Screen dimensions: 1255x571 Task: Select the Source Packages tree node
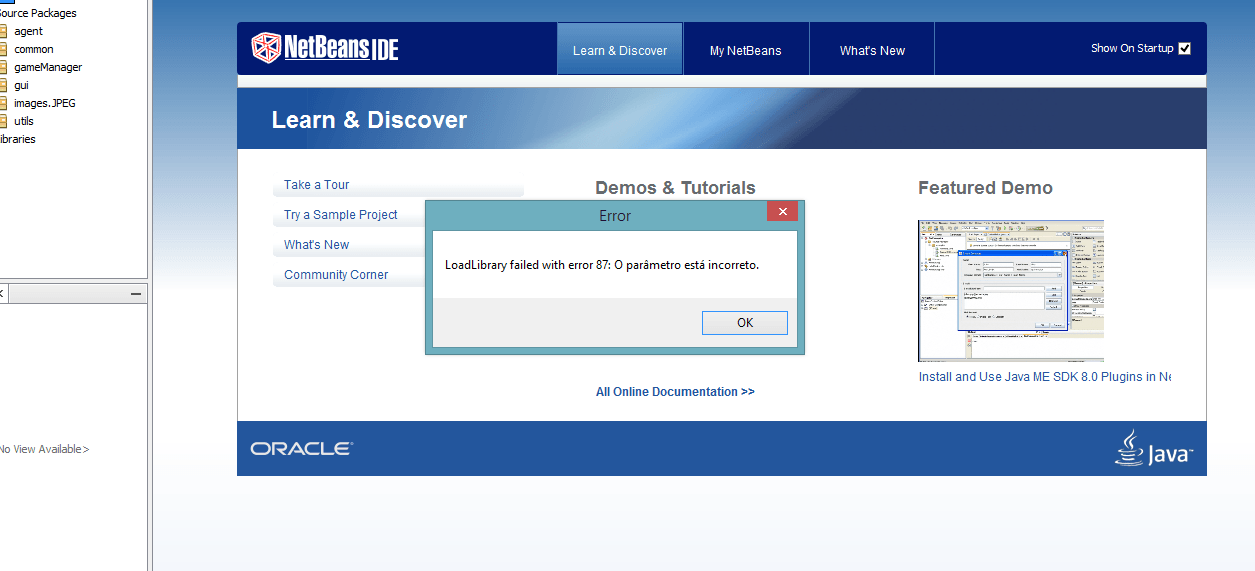(x=38, y=13)
